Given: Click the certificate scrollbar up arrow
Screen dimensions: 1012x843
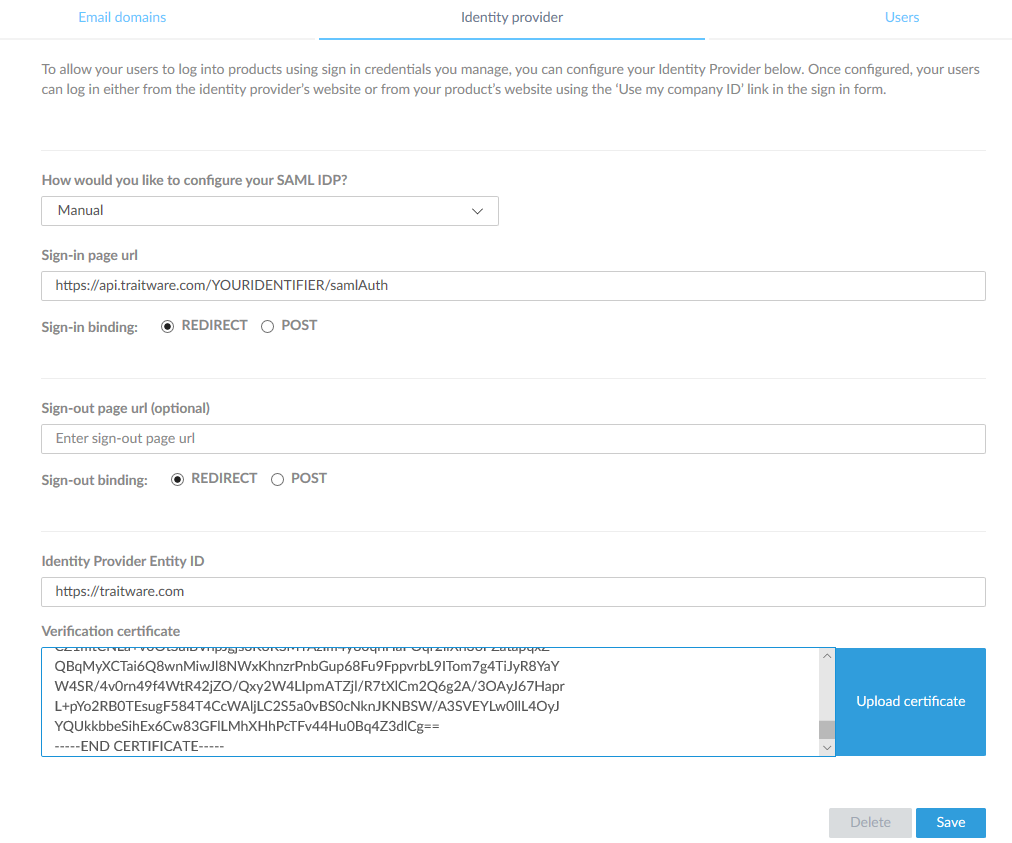Looking at the screenshot, I should pyautogui.click(x=827, y=656).
